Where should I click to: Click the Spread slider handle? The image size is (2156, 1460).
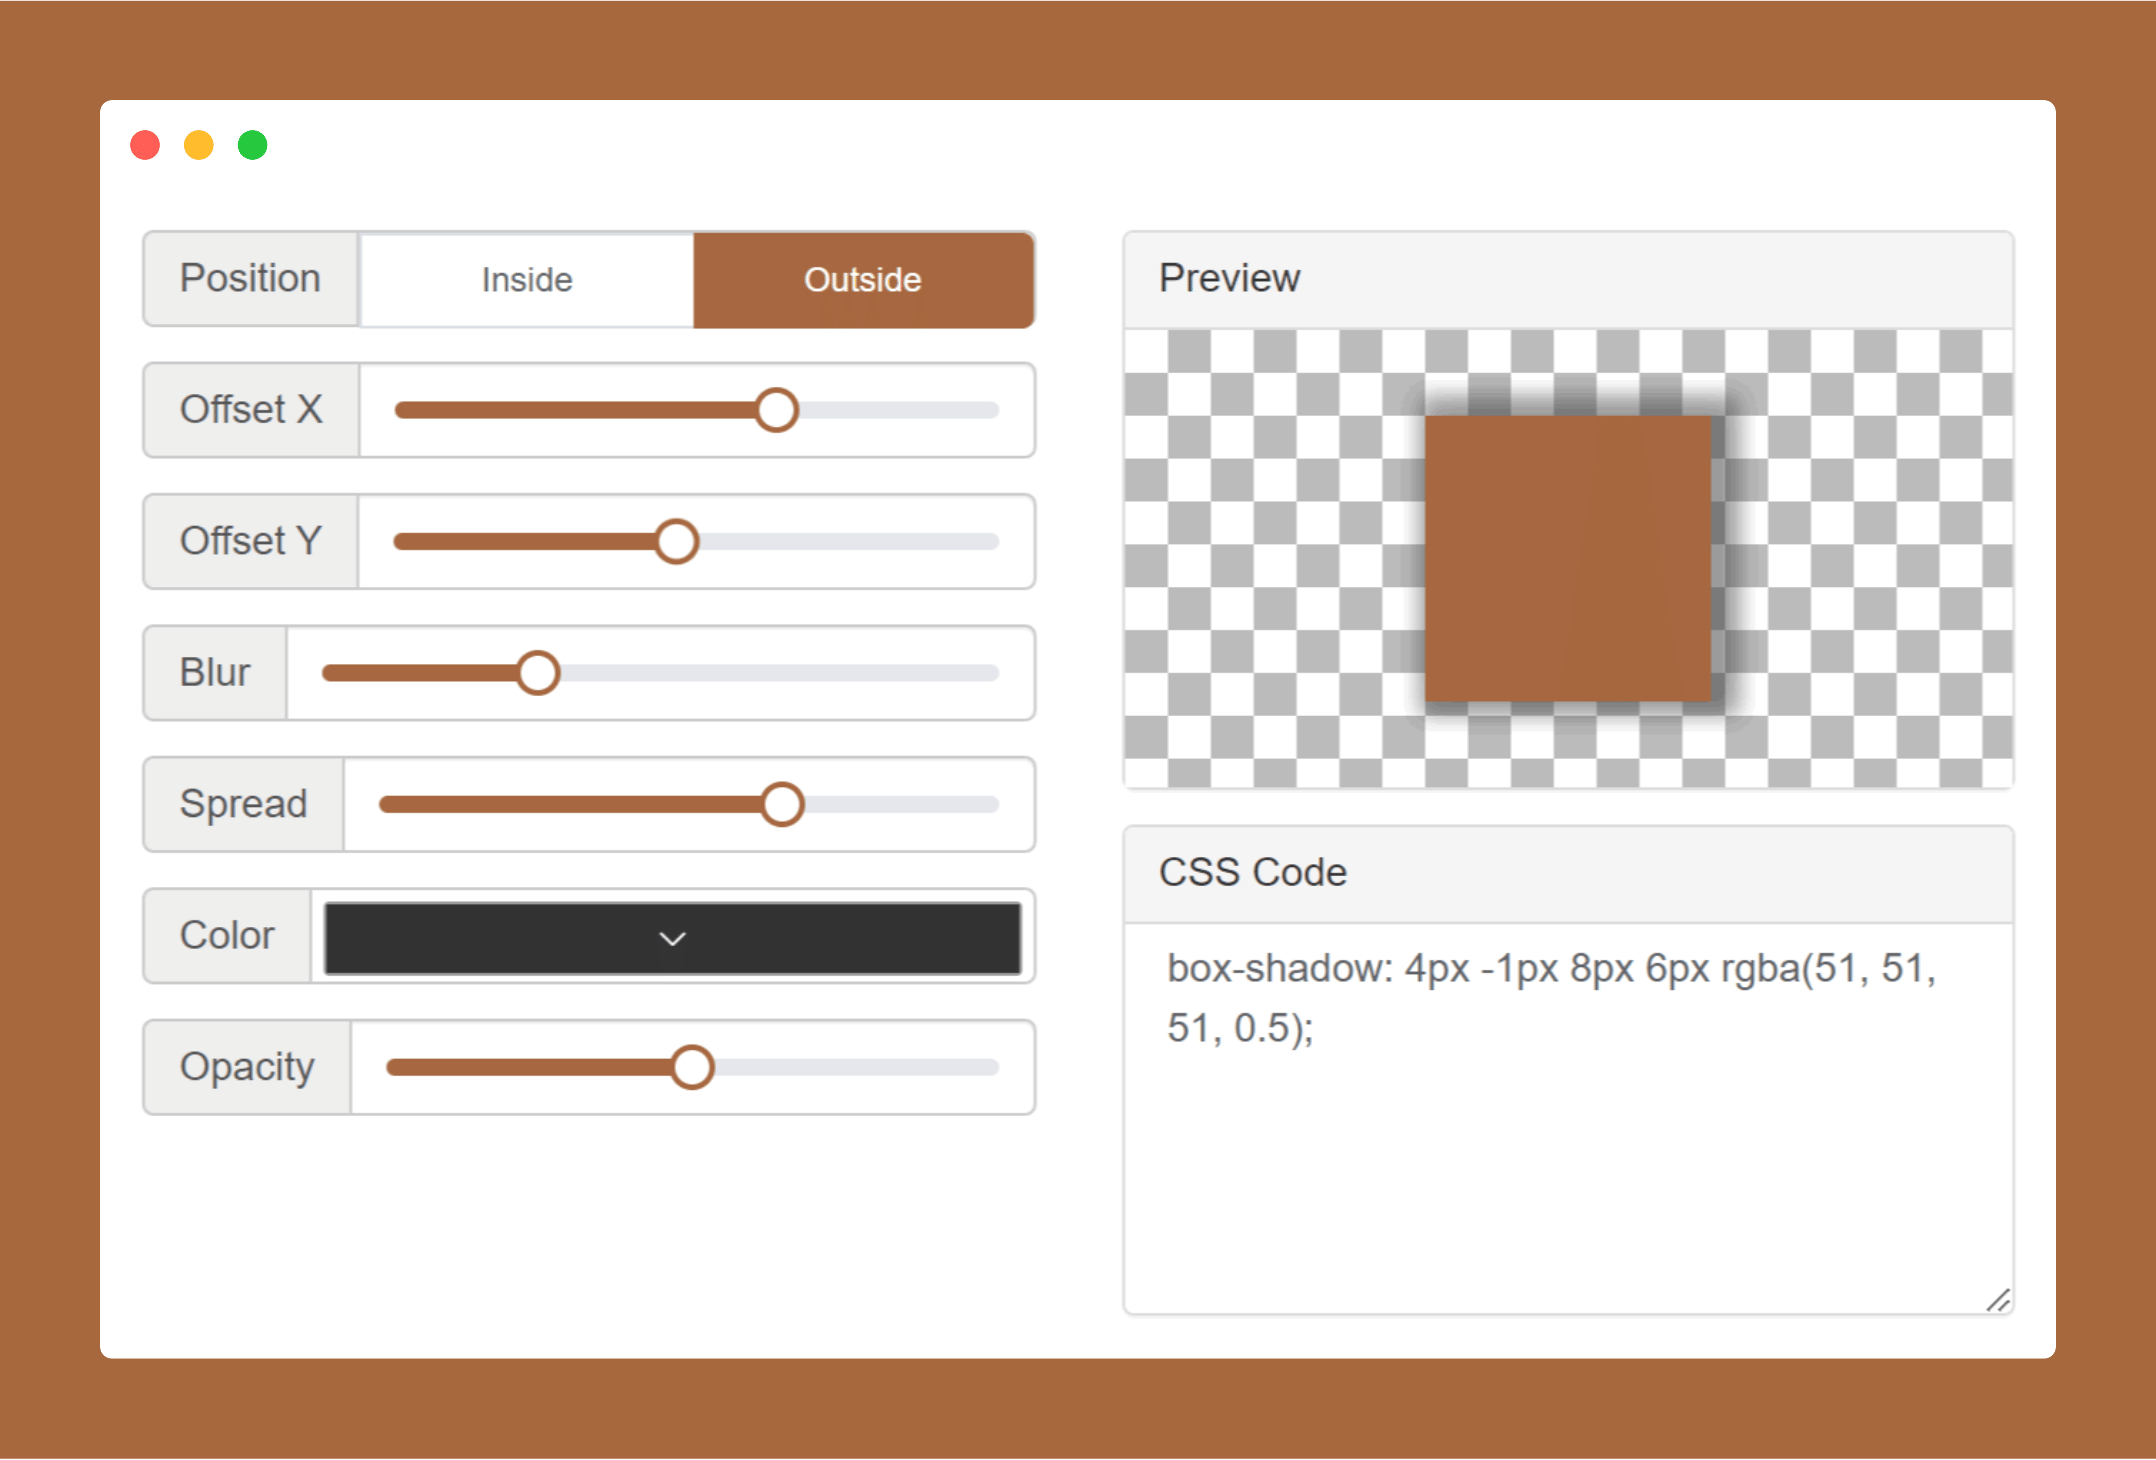tap(782, 805)
